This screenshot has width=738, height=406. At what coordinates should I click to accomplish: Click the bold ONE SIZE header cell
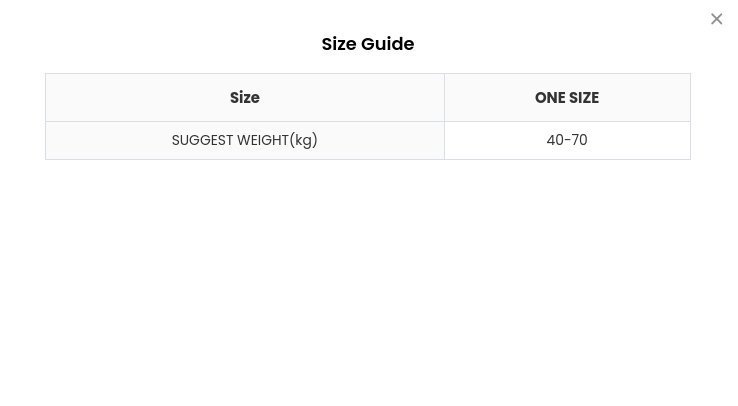click(567, 98)
